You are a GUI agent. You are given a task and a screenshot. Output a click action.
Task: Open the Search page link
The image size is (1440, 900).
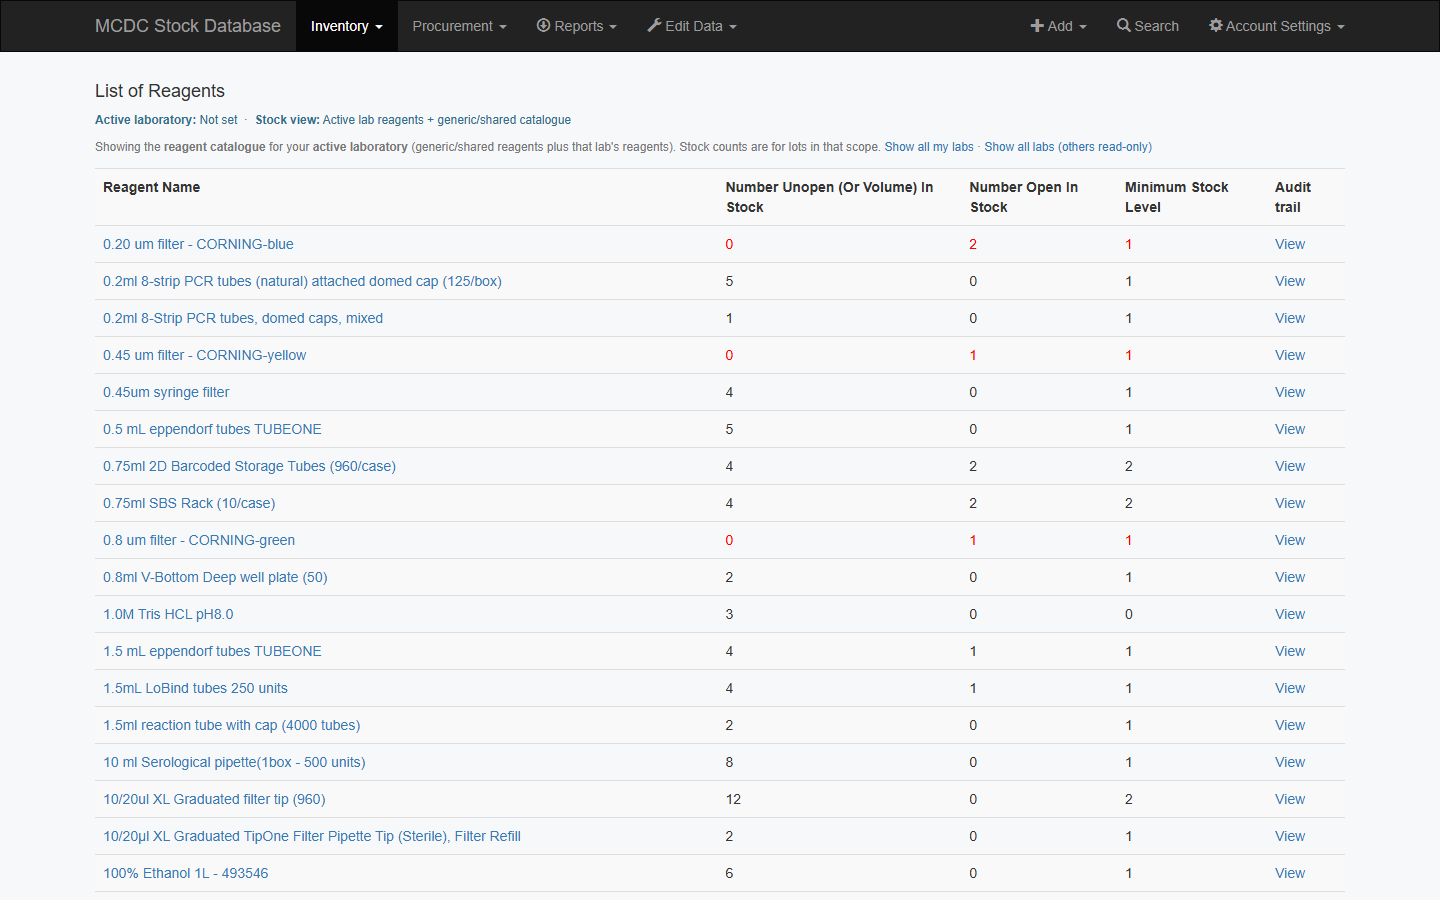[x=1148, y=26]
